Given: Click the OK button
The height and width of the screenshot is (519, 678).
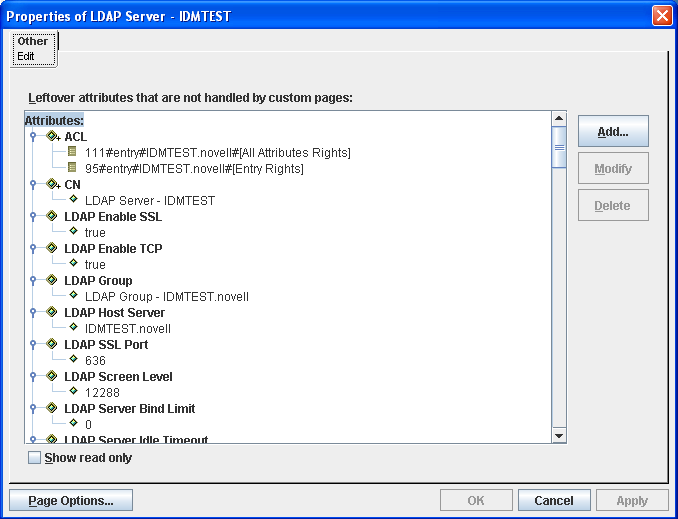Looking at the screenshot, I should point(476,500).
